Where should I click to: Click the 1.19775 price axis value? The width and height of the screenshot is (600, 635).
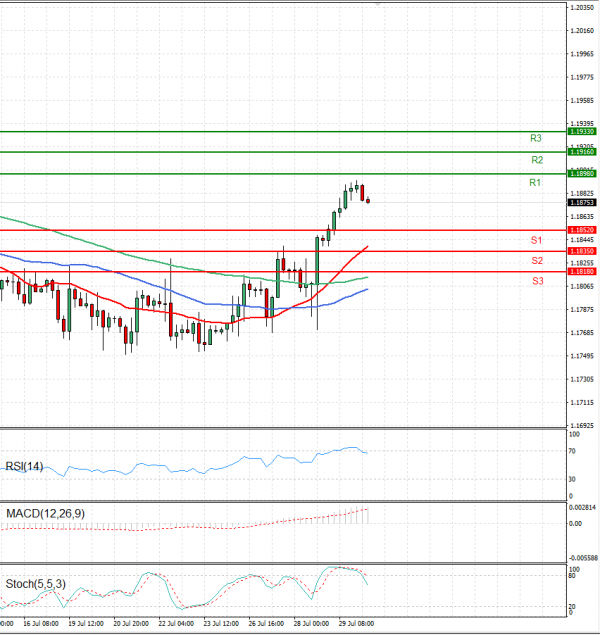[x=582, y=77]
